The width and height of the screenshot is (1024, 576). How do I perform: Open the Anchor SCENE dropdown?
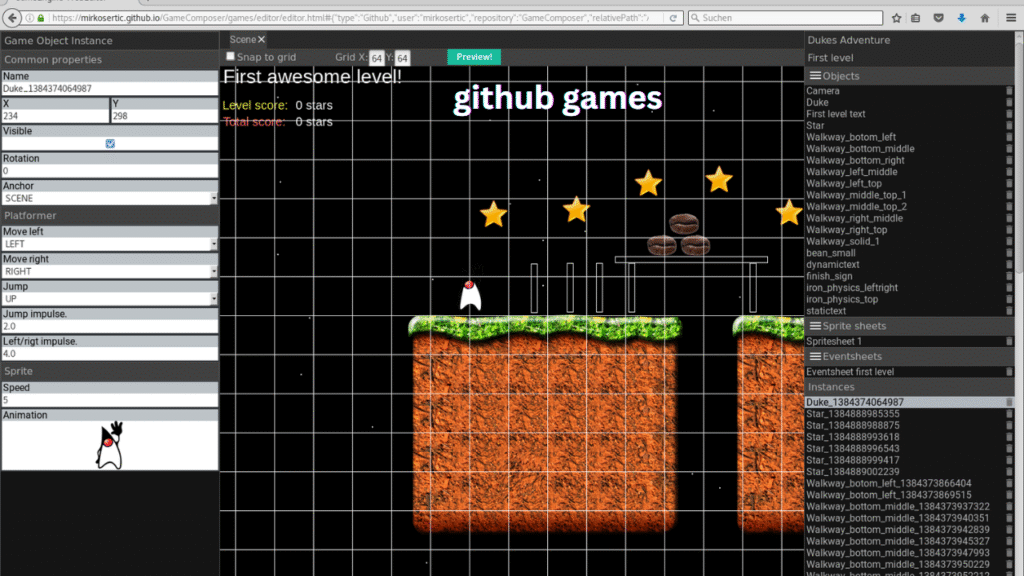[110, 198]
